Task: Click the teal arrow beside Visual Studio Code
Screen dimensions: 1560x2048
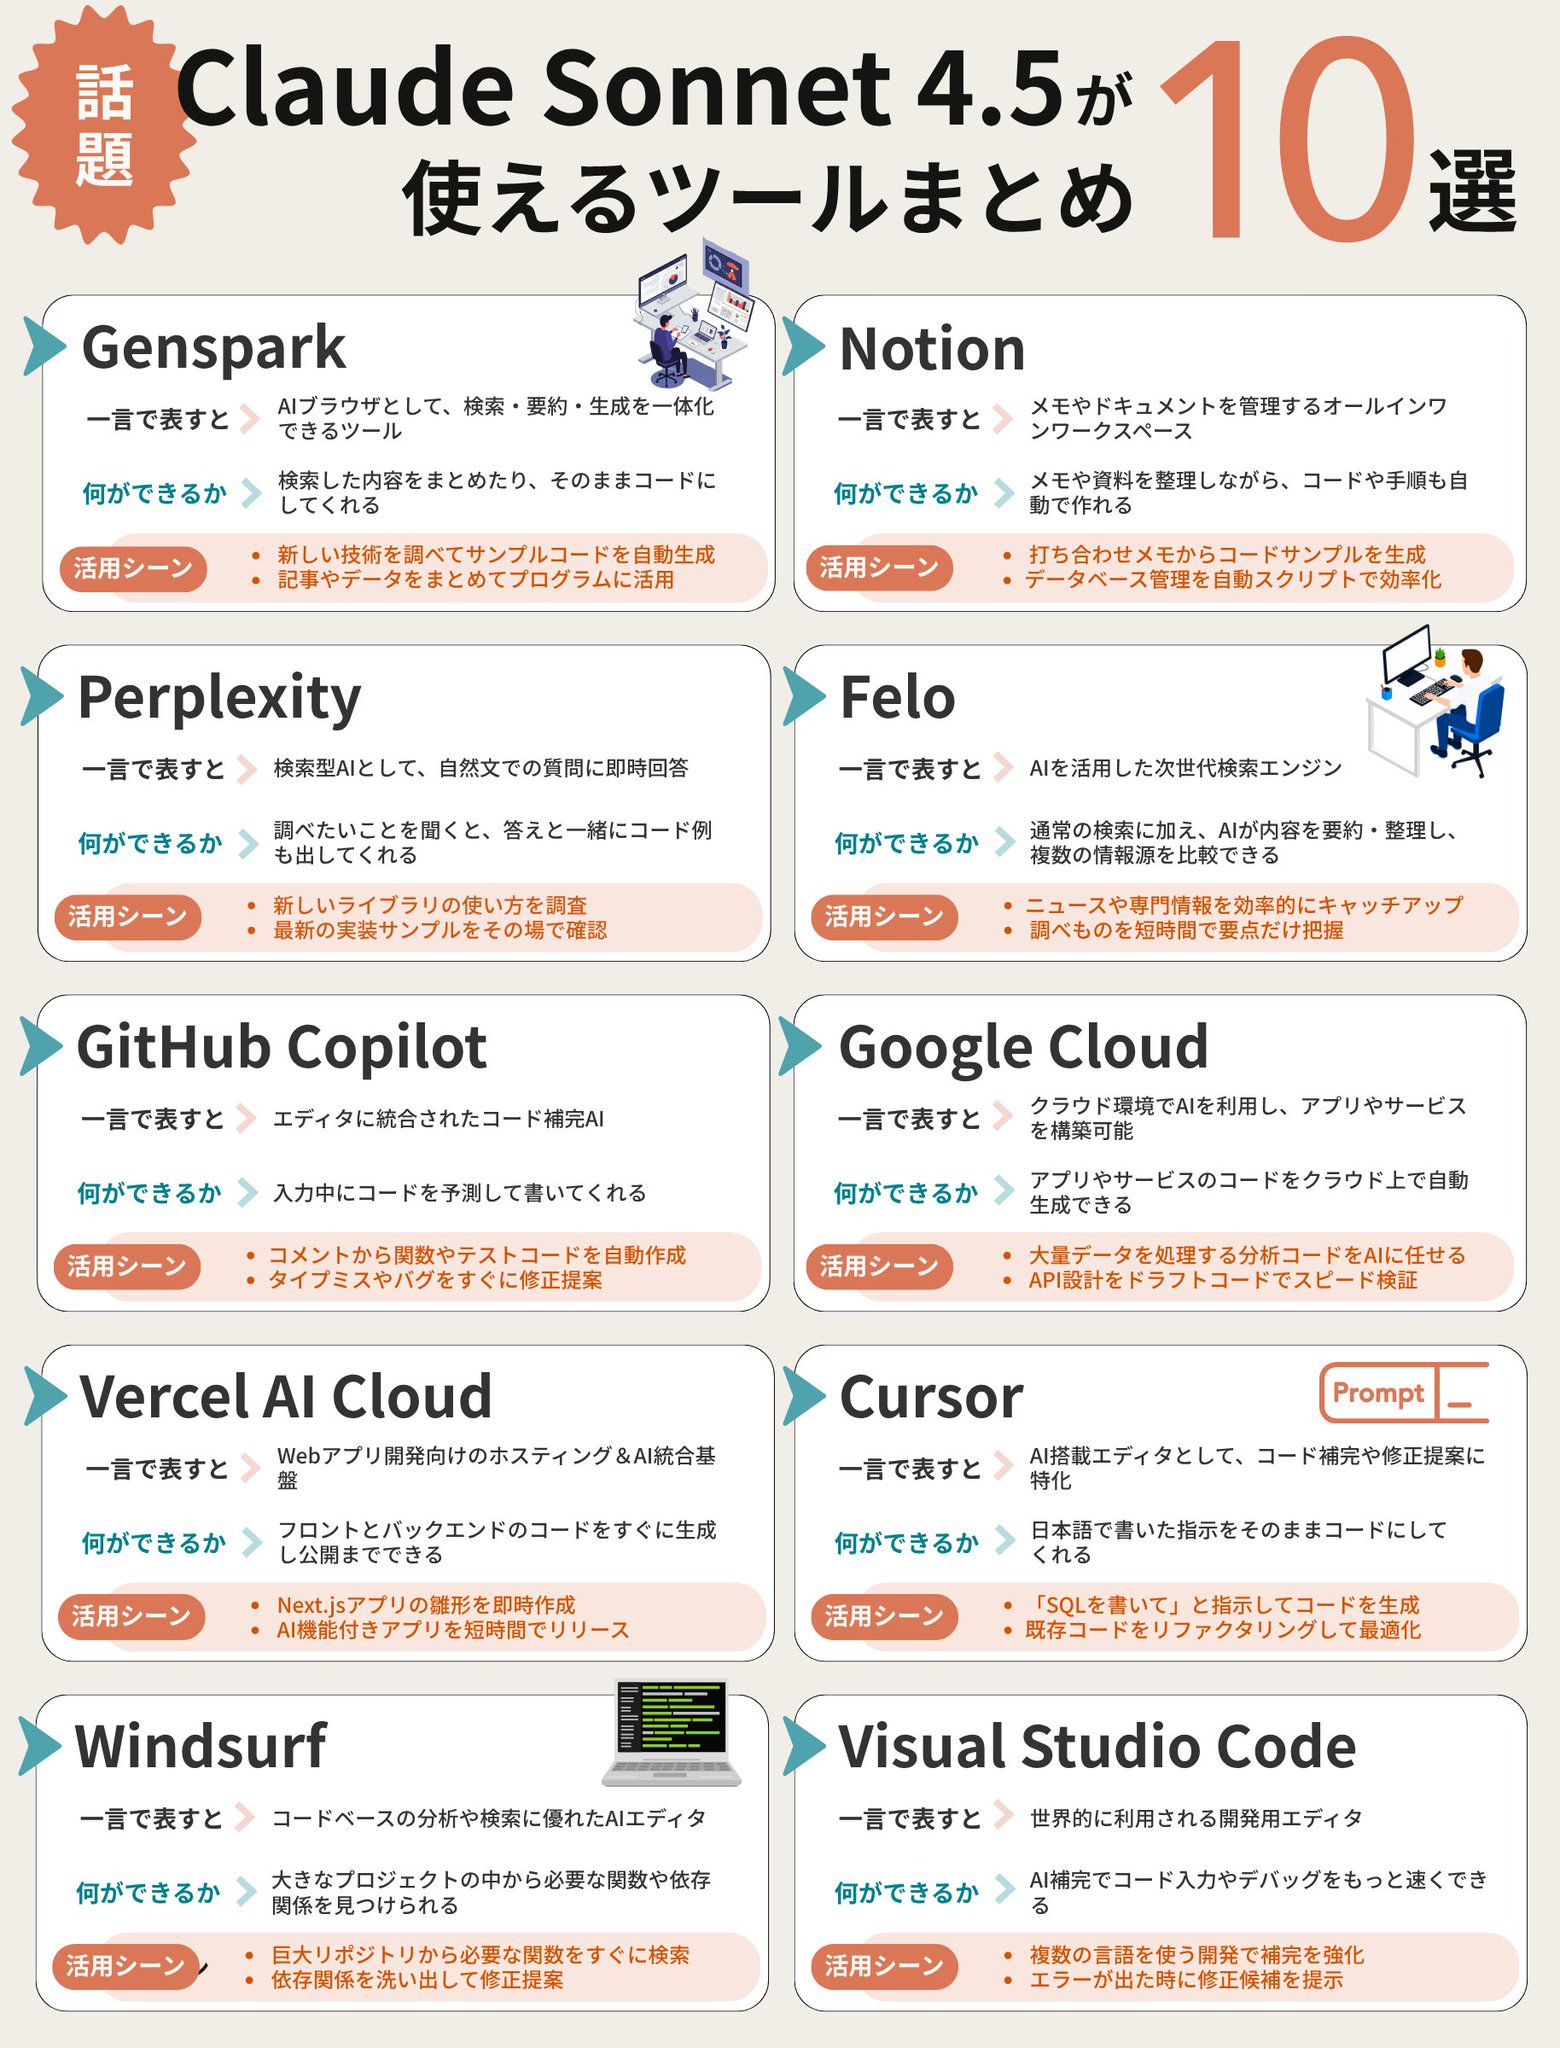Action: (804, 1746)
